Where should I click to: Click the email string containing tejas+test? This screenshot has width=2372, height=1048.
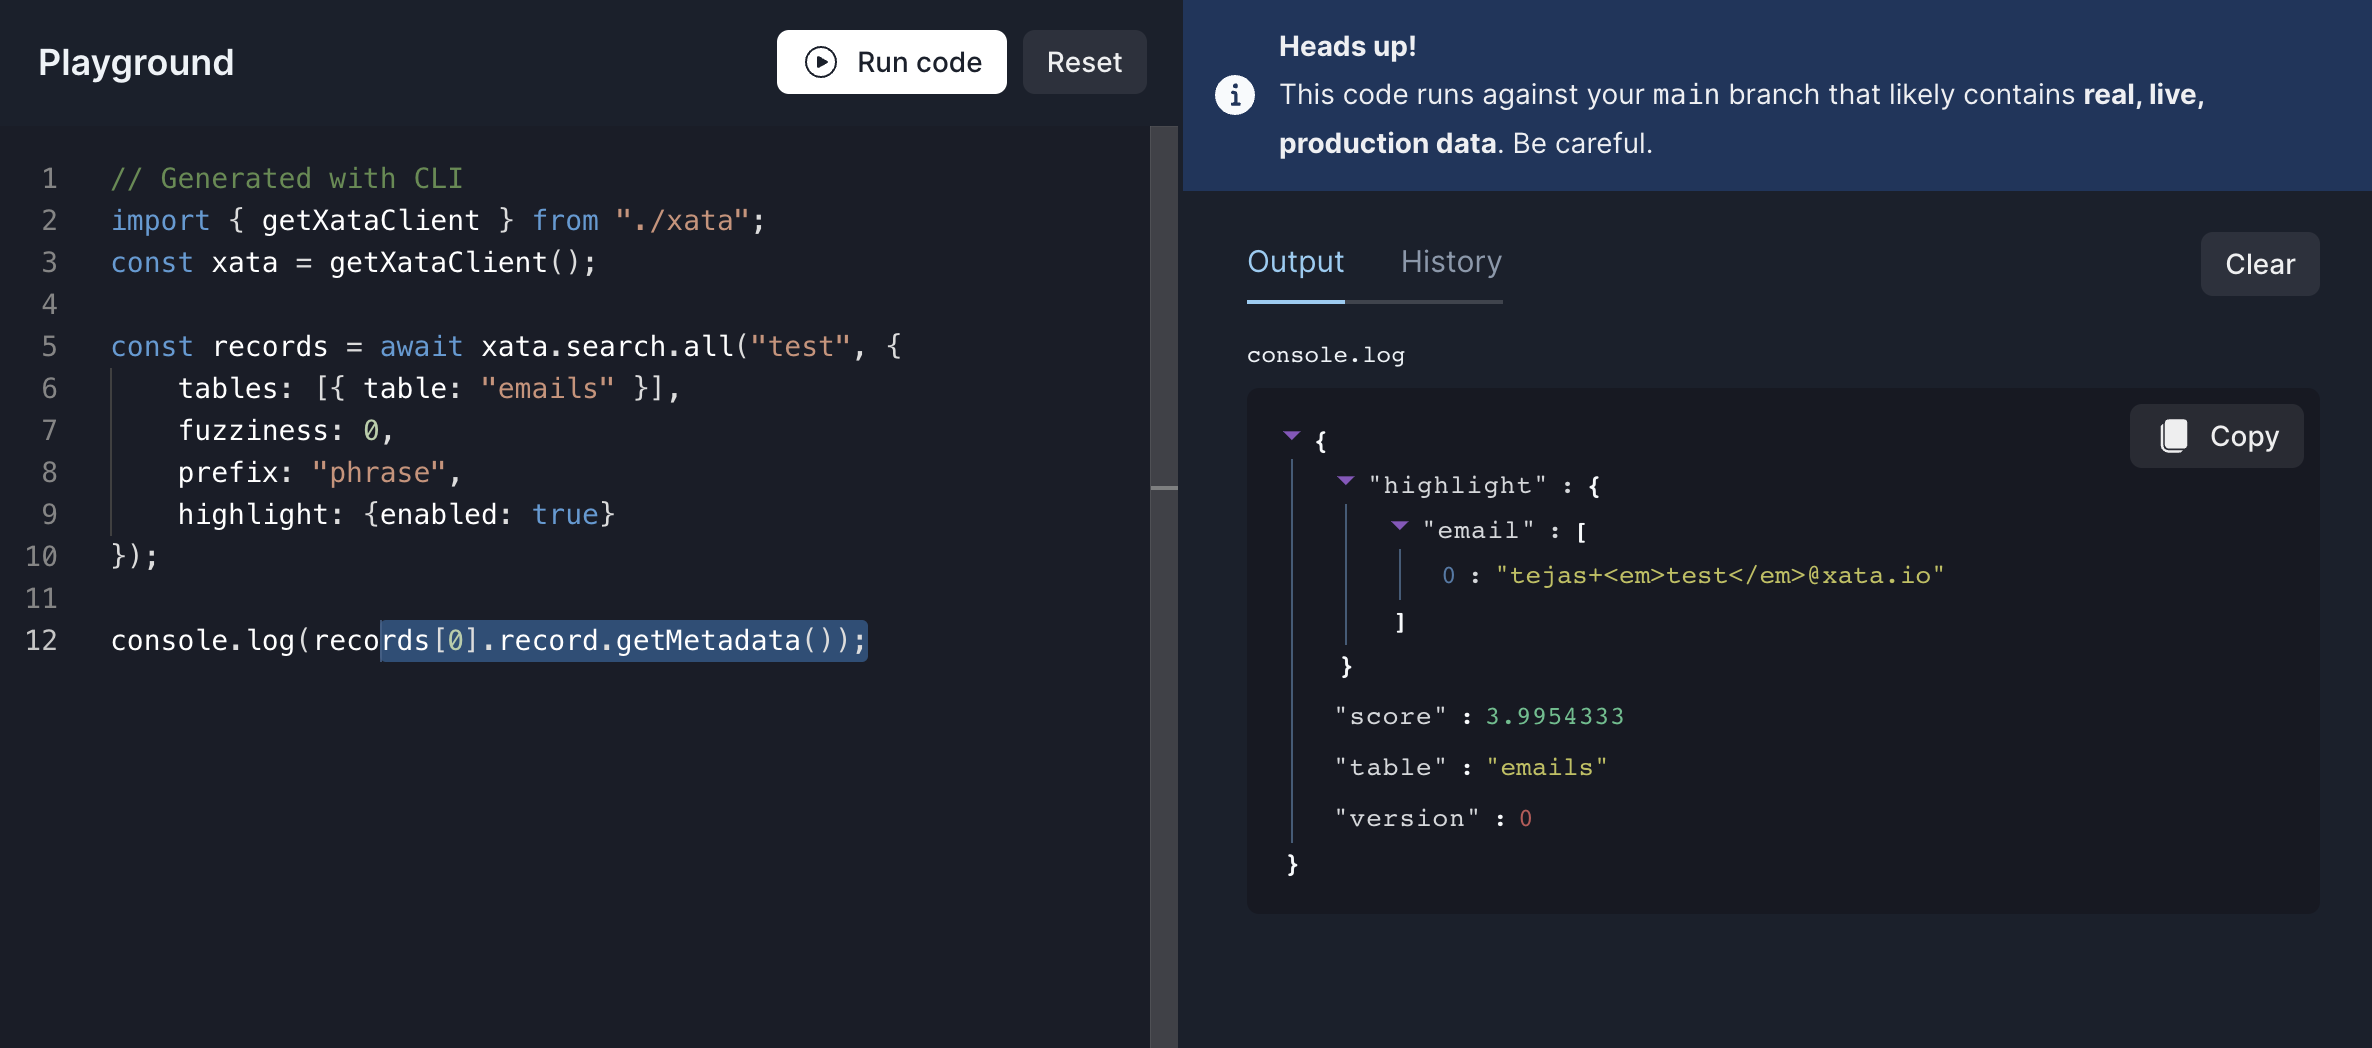(x=1720, y=574)
